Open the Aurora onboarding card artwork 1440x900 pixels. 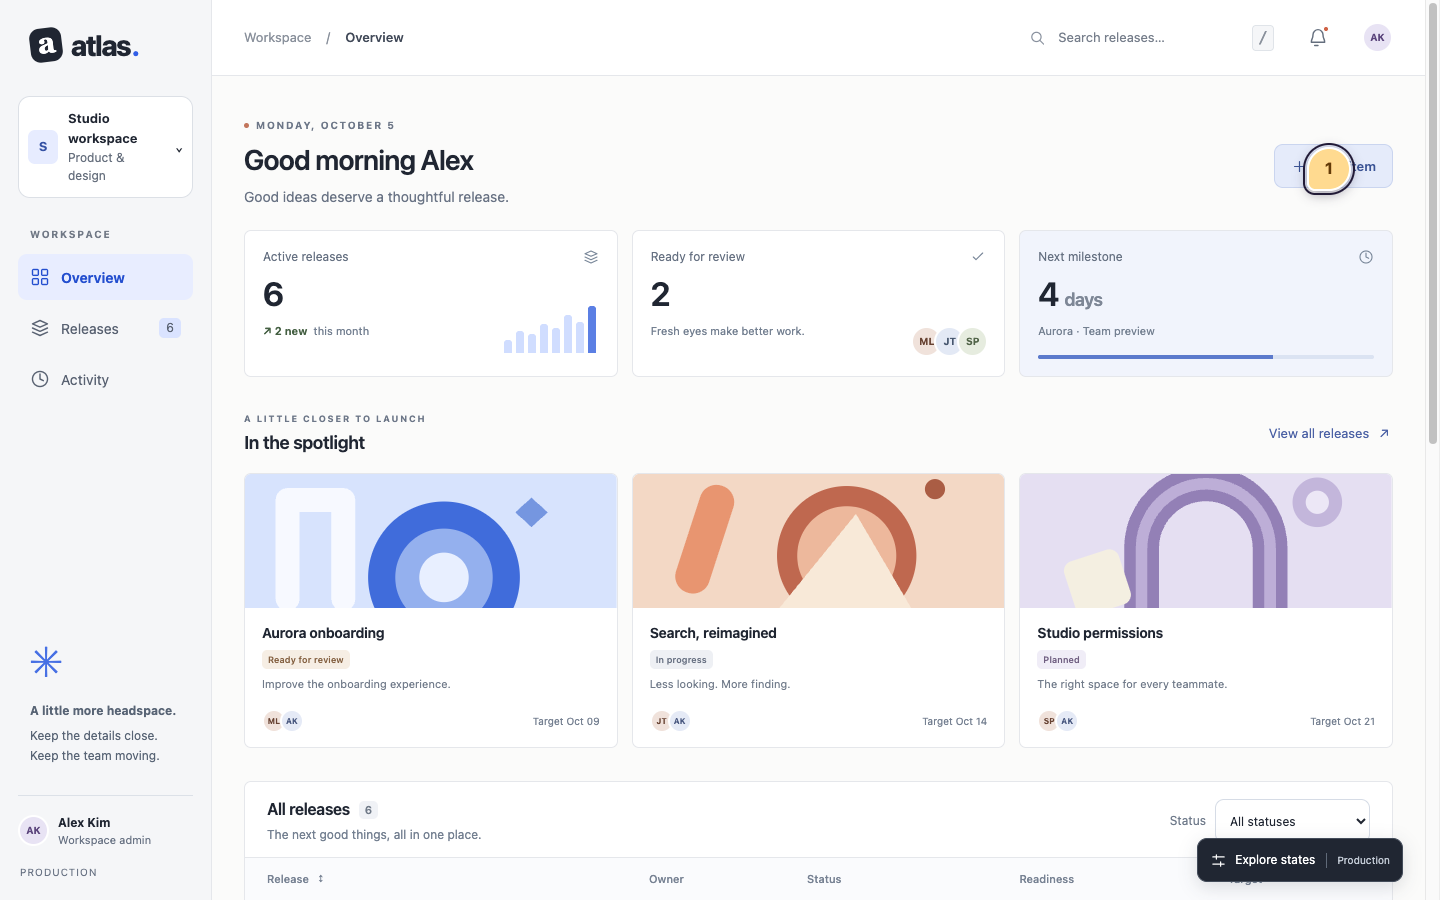point(431,541)
